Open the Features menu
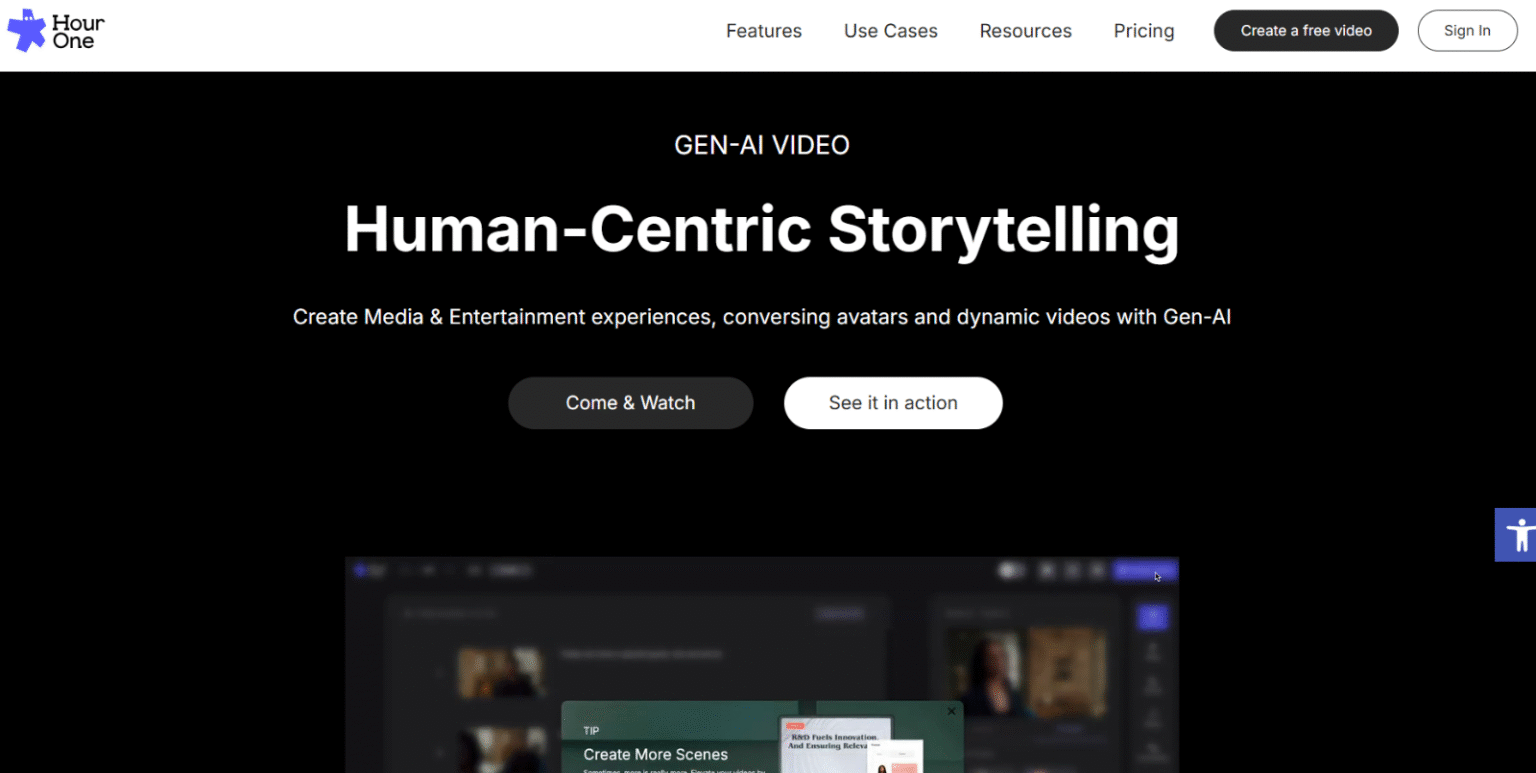Screen dimensions: 1536x773 pyautogui.click(x=764, y=30)
